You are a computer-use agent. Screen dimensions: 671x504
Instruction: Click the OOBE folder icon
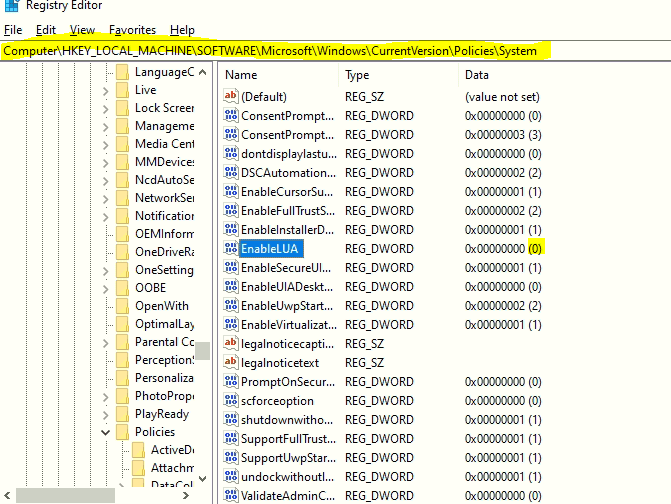pyautogui.click(x=122, y=288)
